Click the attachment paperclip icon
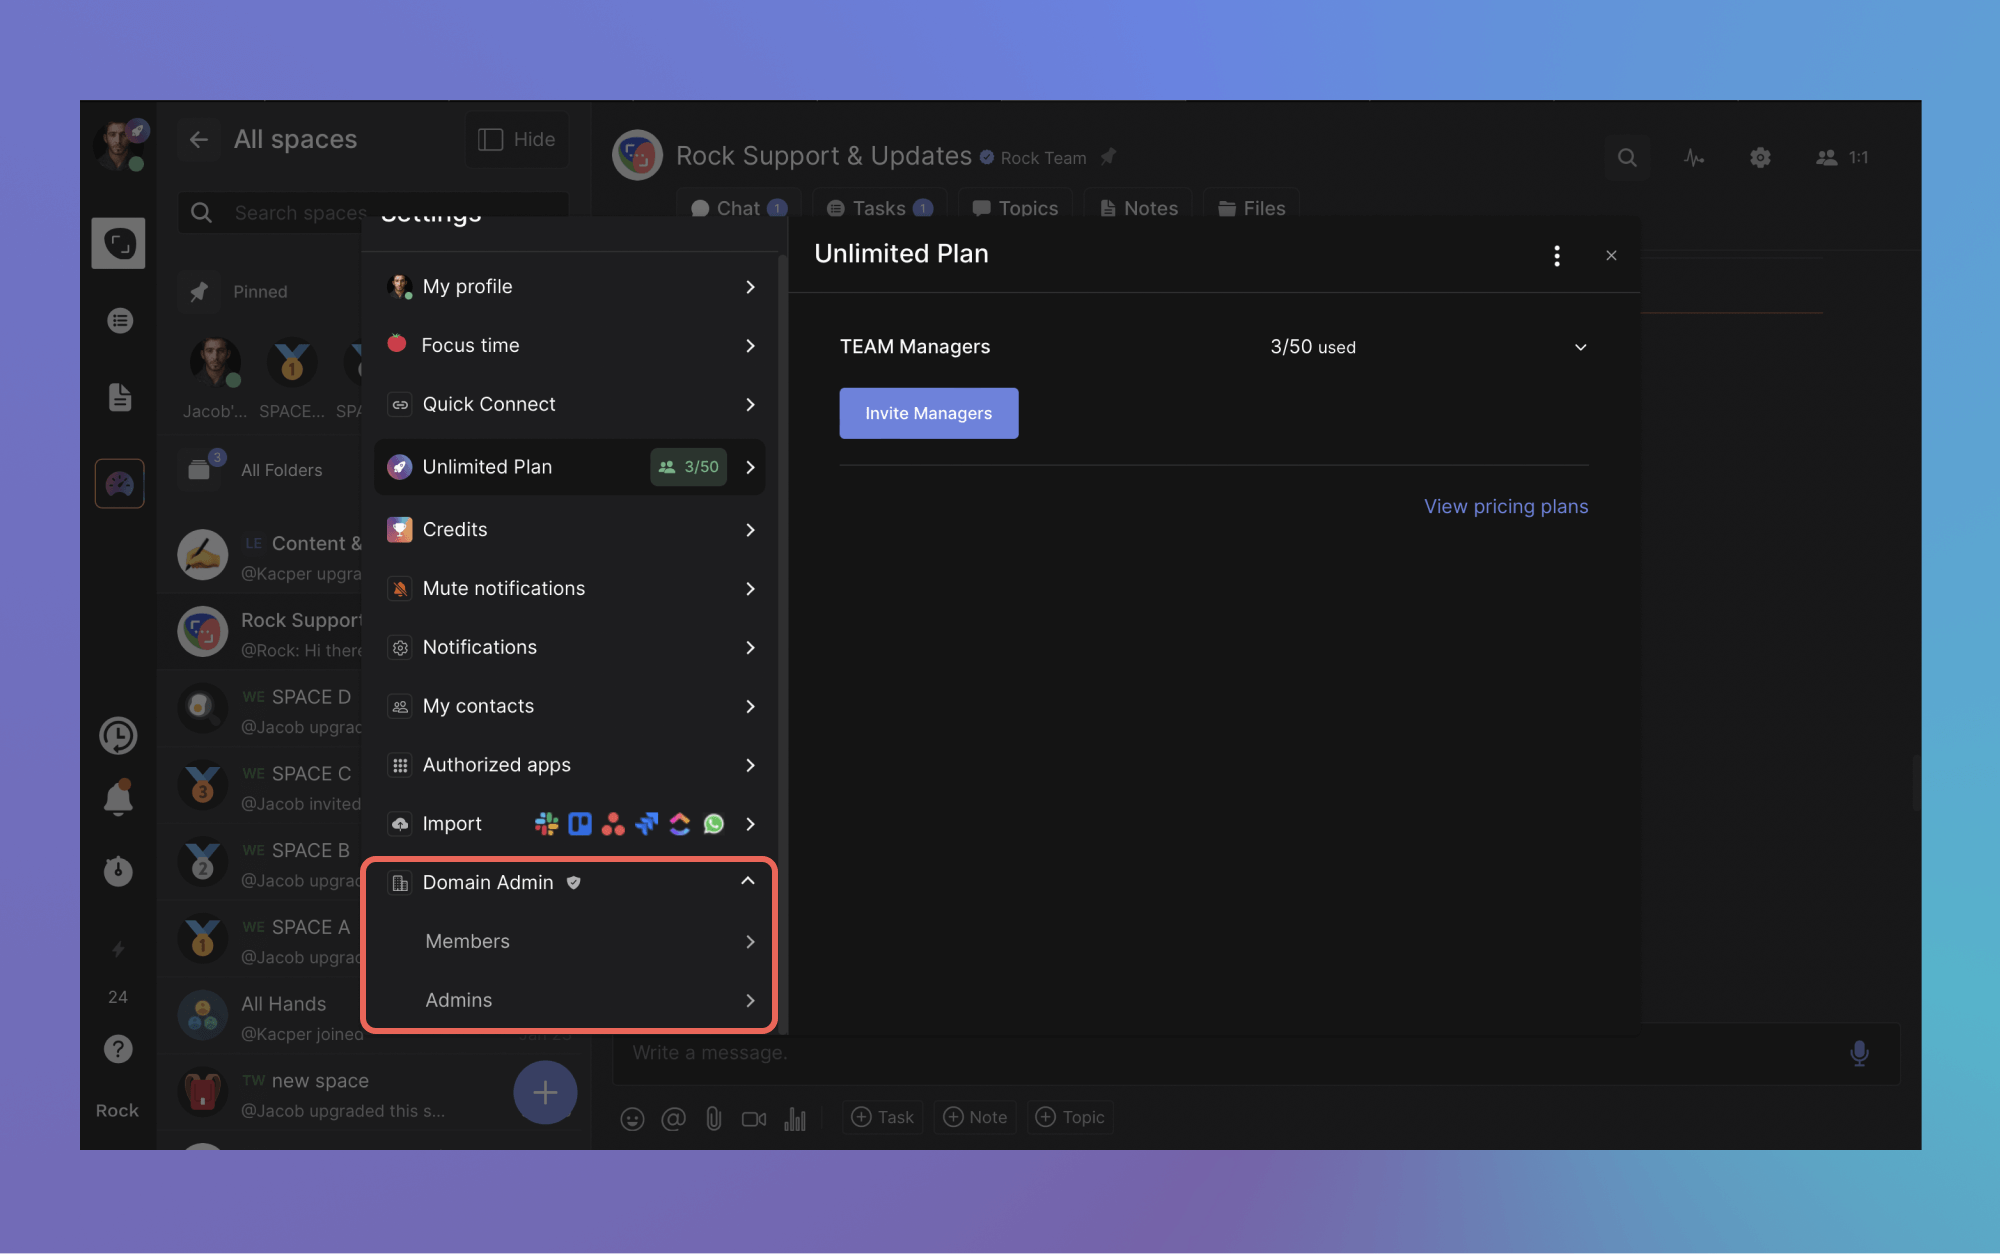The image size is (2000, 1254). tap(713, 1118)
